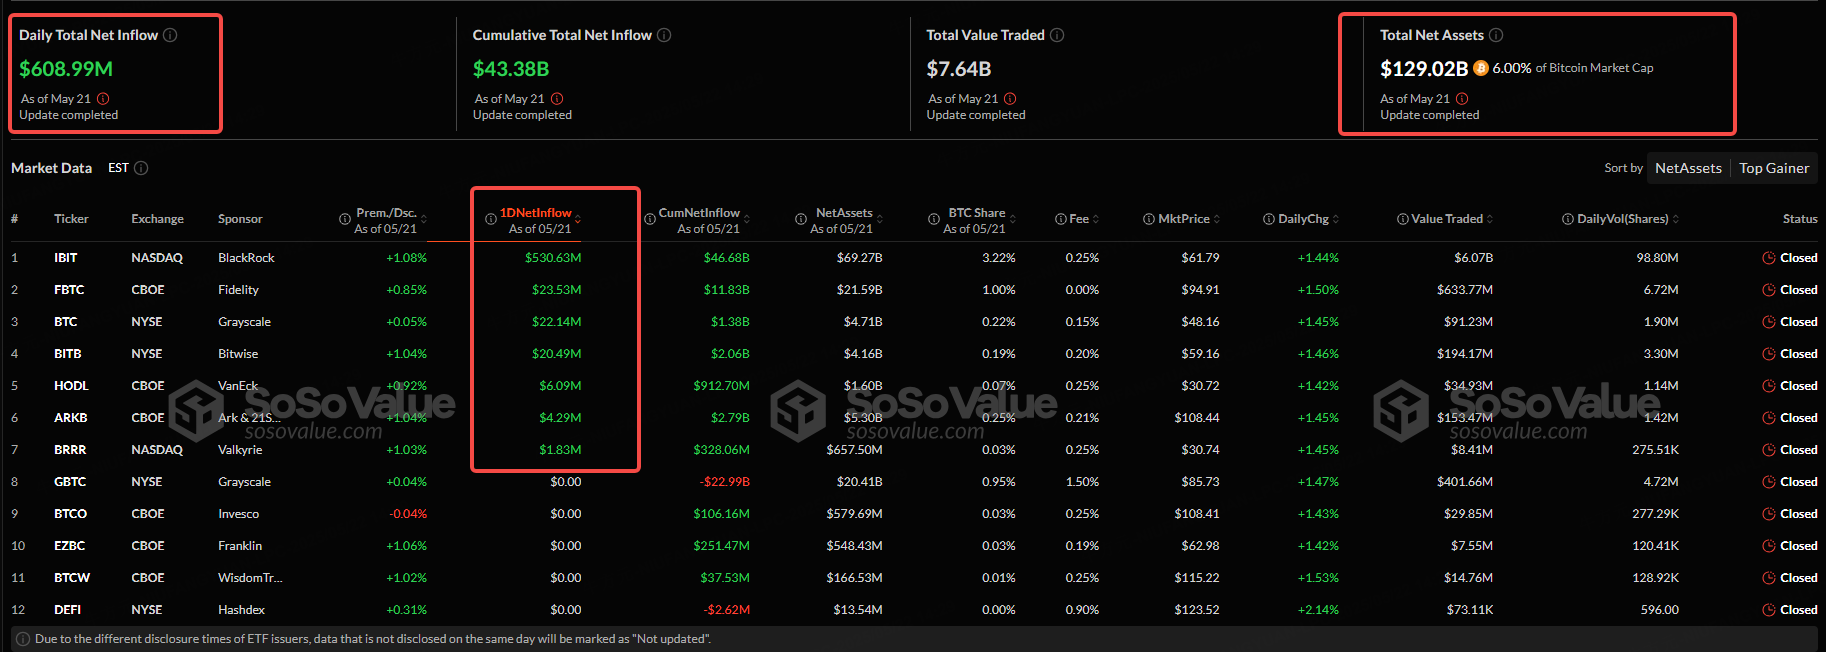Click the 98.80M IBIT daily volume

1658,258
